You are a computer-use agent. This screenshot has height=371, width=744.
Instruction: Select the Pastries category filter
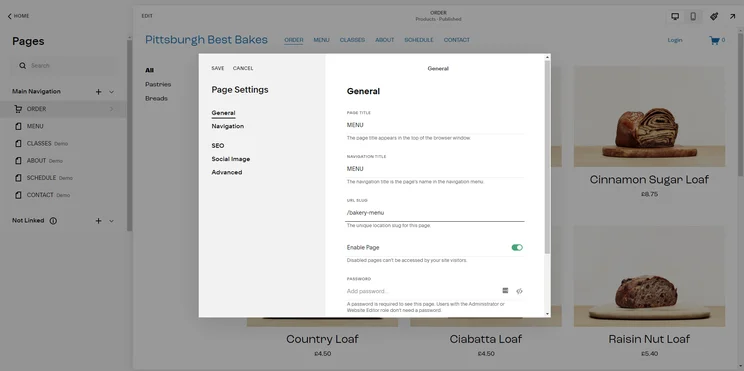pyautogui.click(x=158, y=84)
